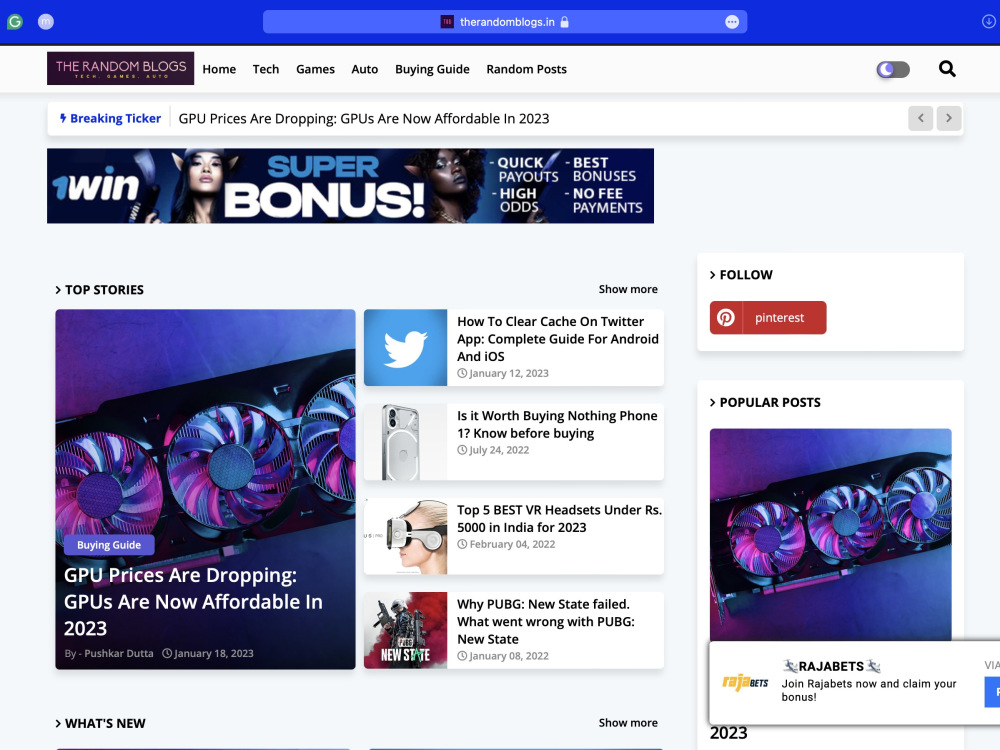Open the address bar ellipsis menu
This screenshot has width=1000, height=750.
click(732, 22)
